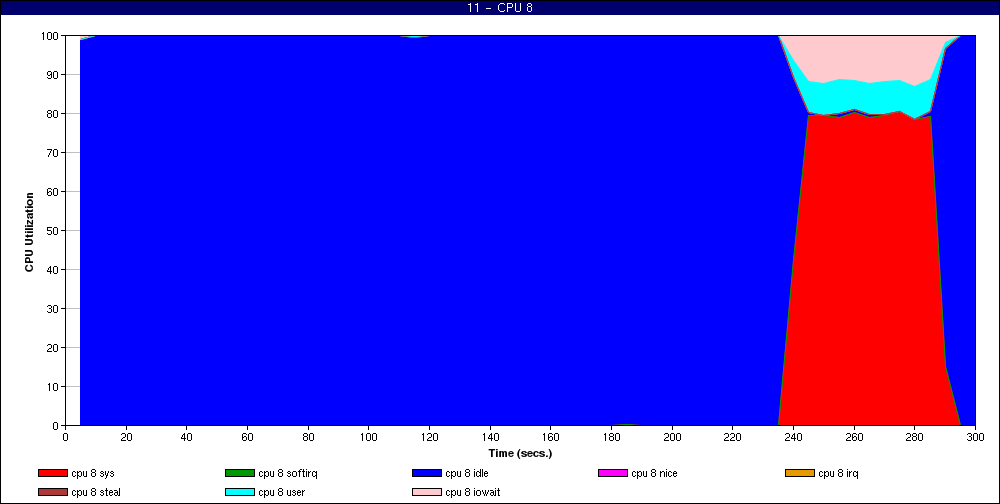This screenshot has height=504, width=1000.
Task: Click the 280 tick on time axis
Action: (915, 437)
